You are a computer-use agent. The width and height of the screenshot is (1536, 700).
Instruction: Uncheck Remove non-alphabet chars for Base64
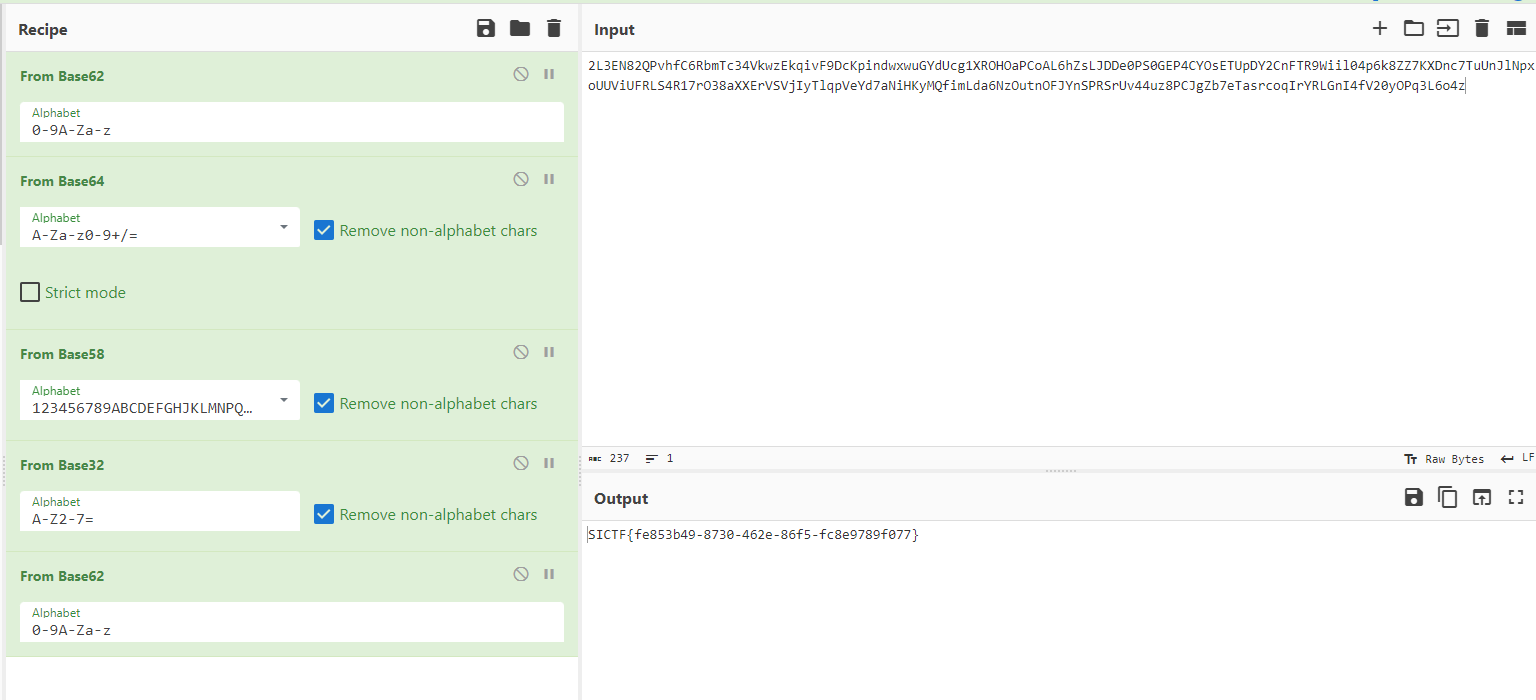[324, 230]
